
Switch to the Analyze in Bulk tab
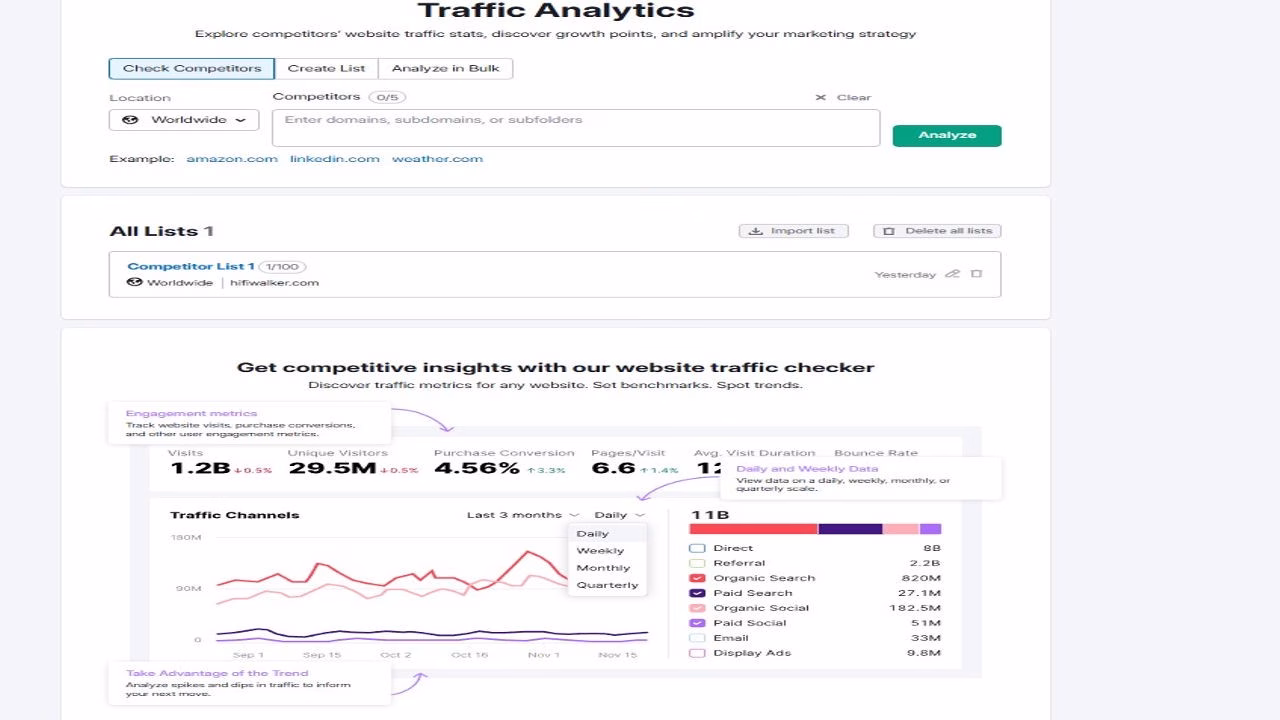[446, 68]
